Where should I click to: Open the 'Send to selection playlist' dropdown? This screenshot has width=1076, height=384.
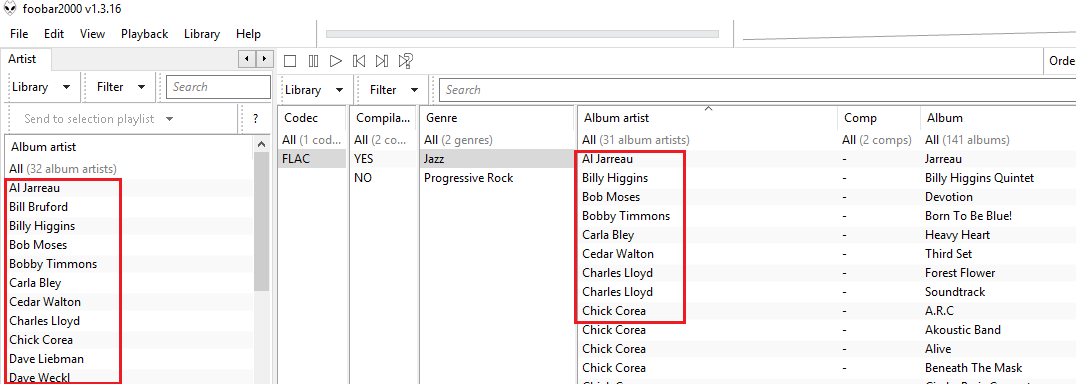click(x=99, y=119)
